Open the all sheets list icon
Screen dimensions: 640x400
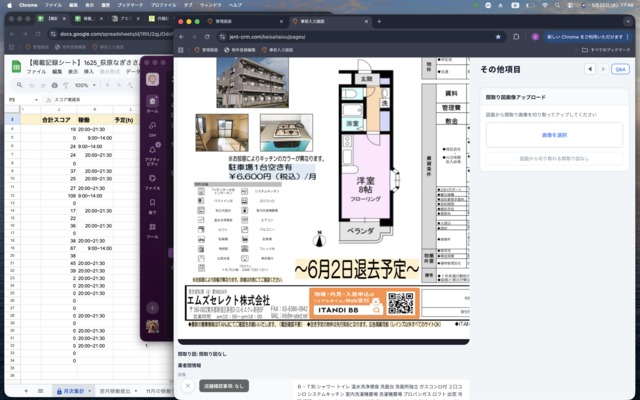click(x=40, y=391)
